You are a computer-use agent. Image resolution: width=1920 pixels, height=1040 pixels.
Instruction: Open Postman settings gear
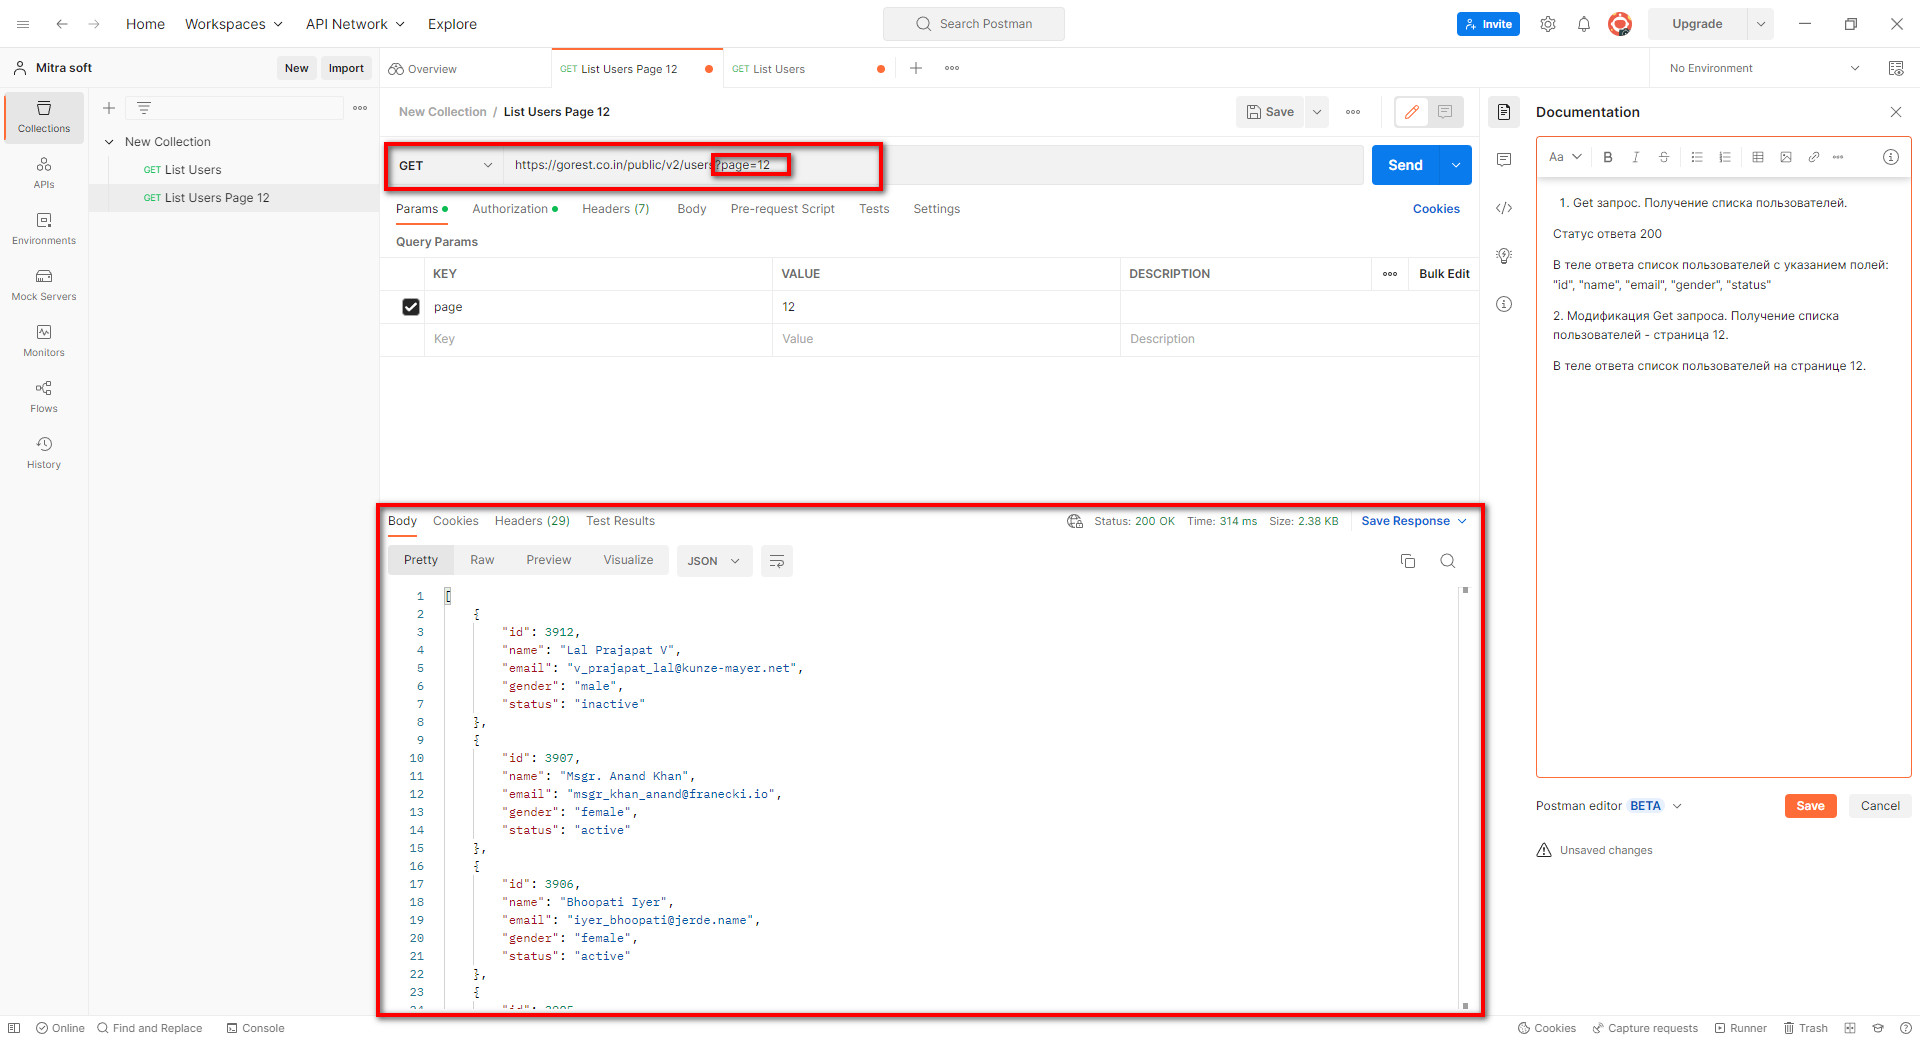[x=1548, y=24]
